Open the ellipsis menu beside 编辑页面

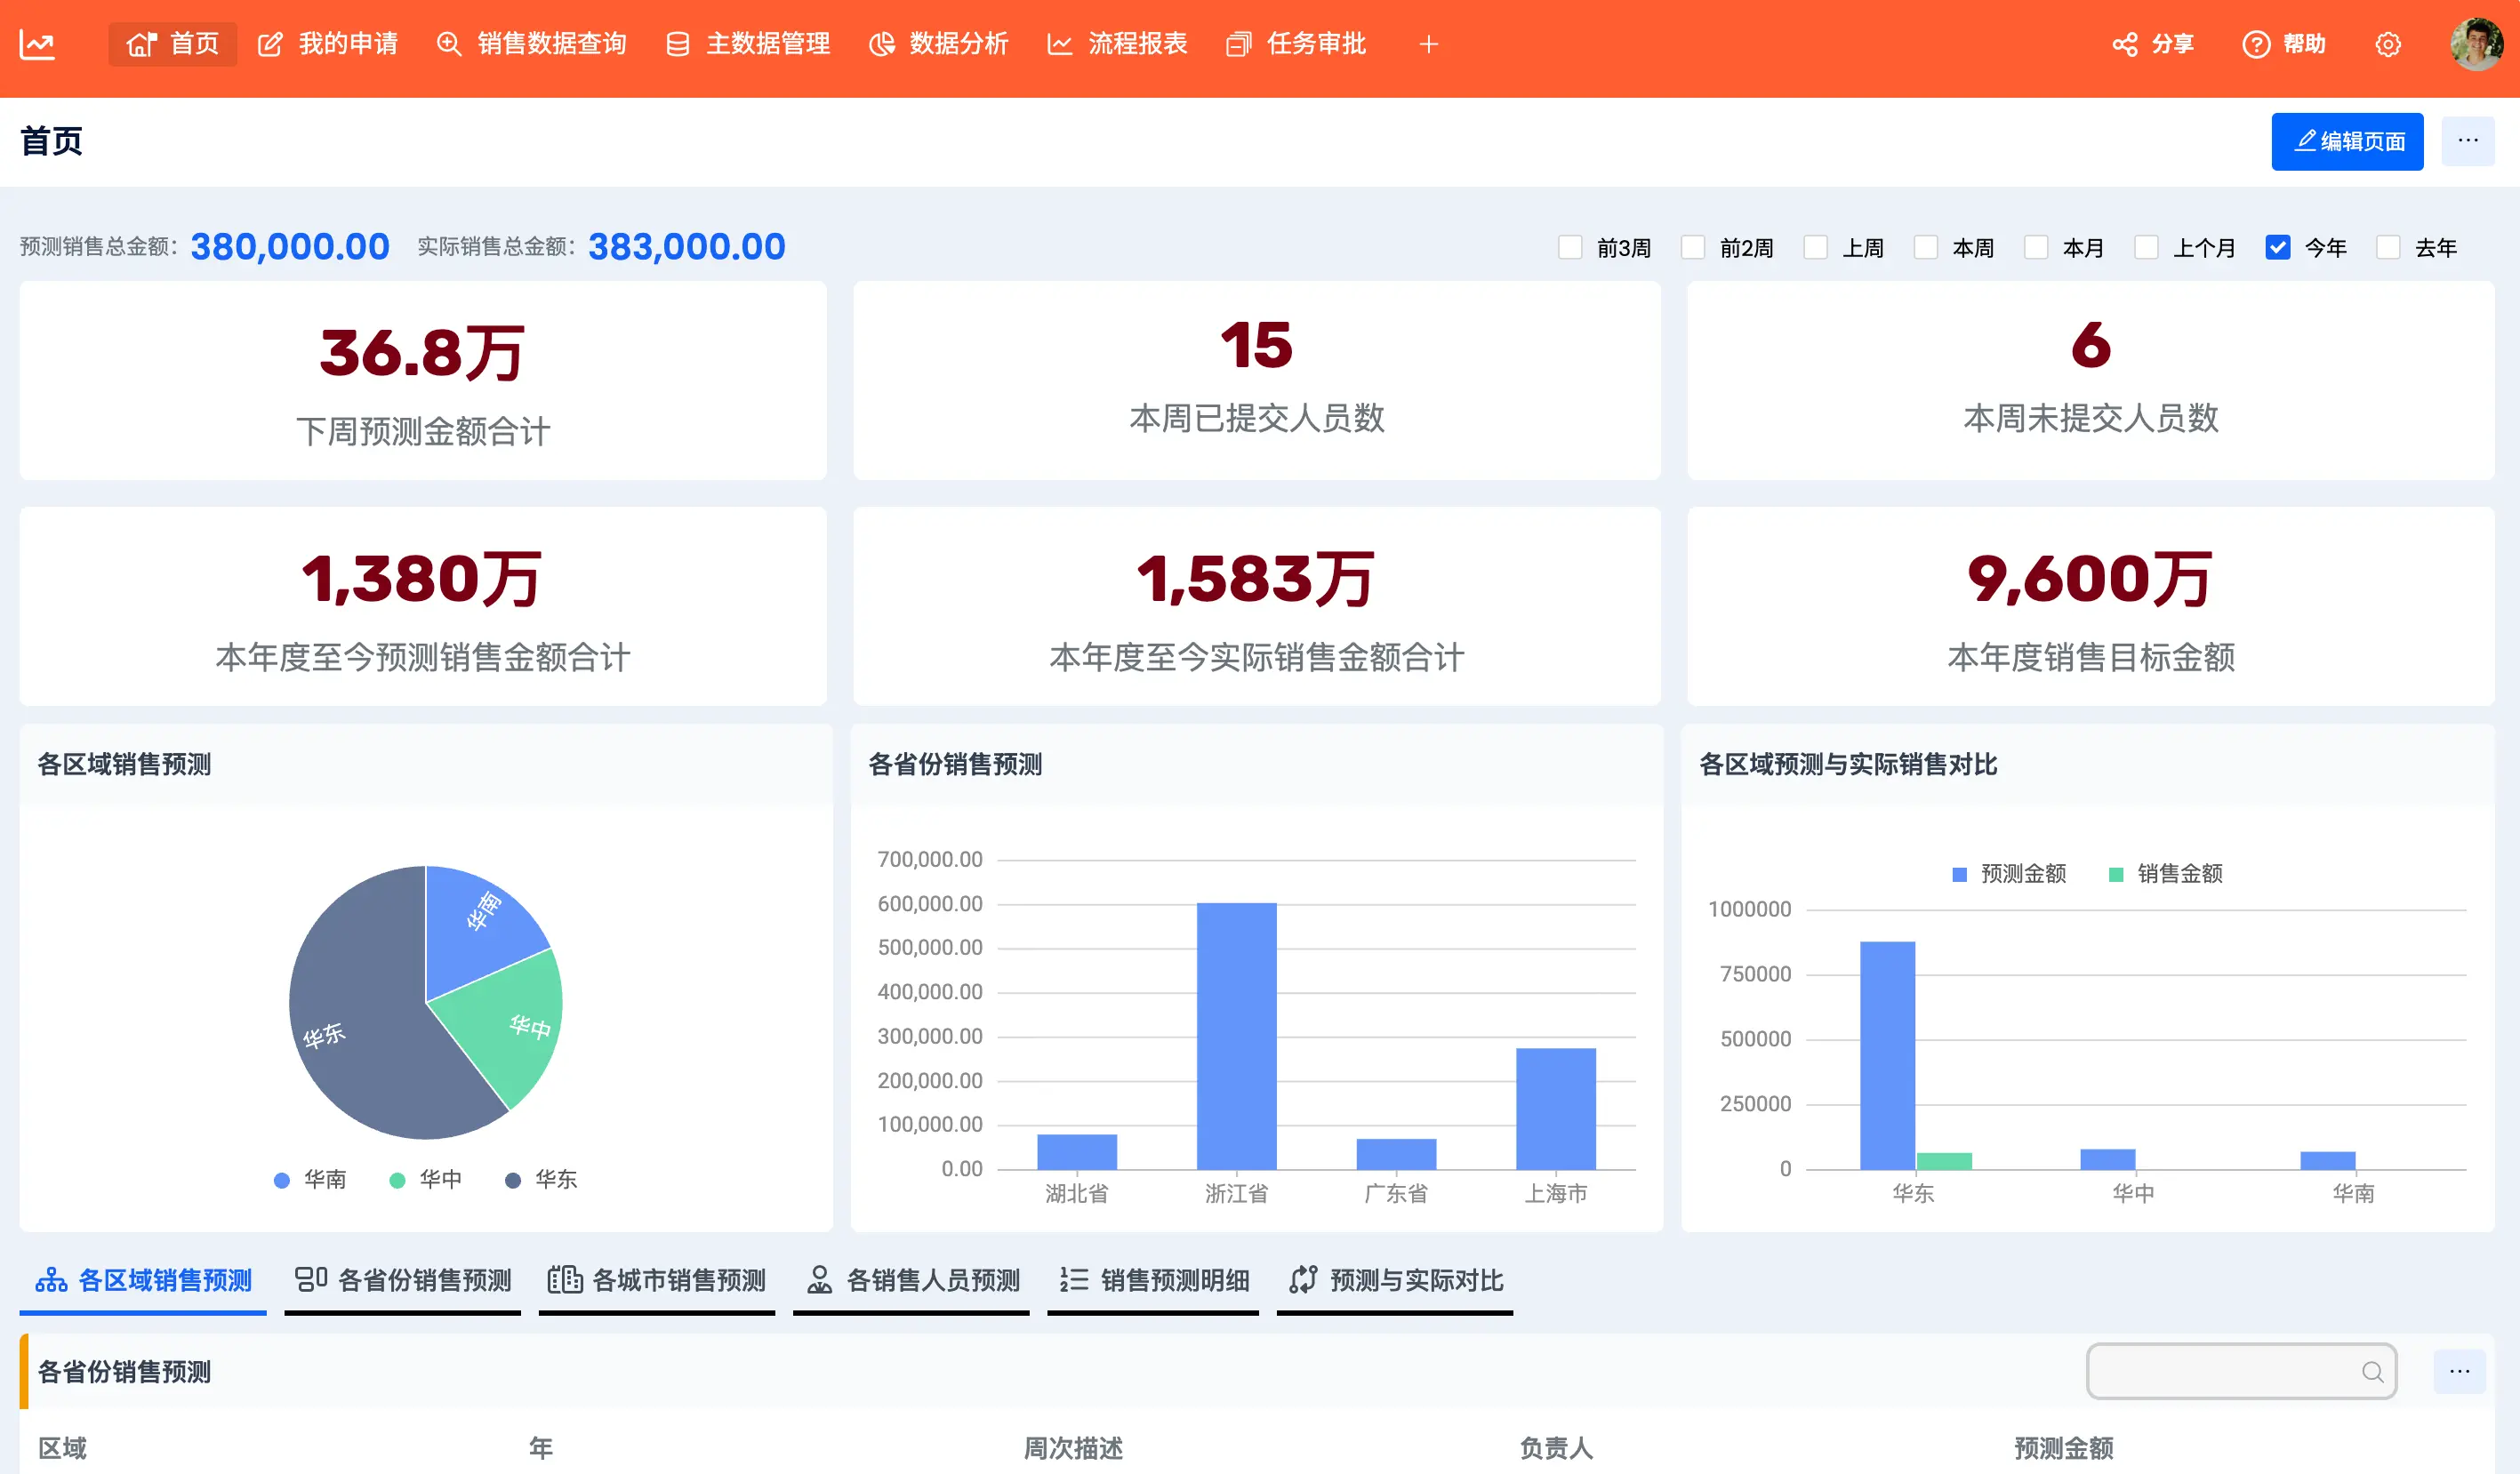(2467, 141)
